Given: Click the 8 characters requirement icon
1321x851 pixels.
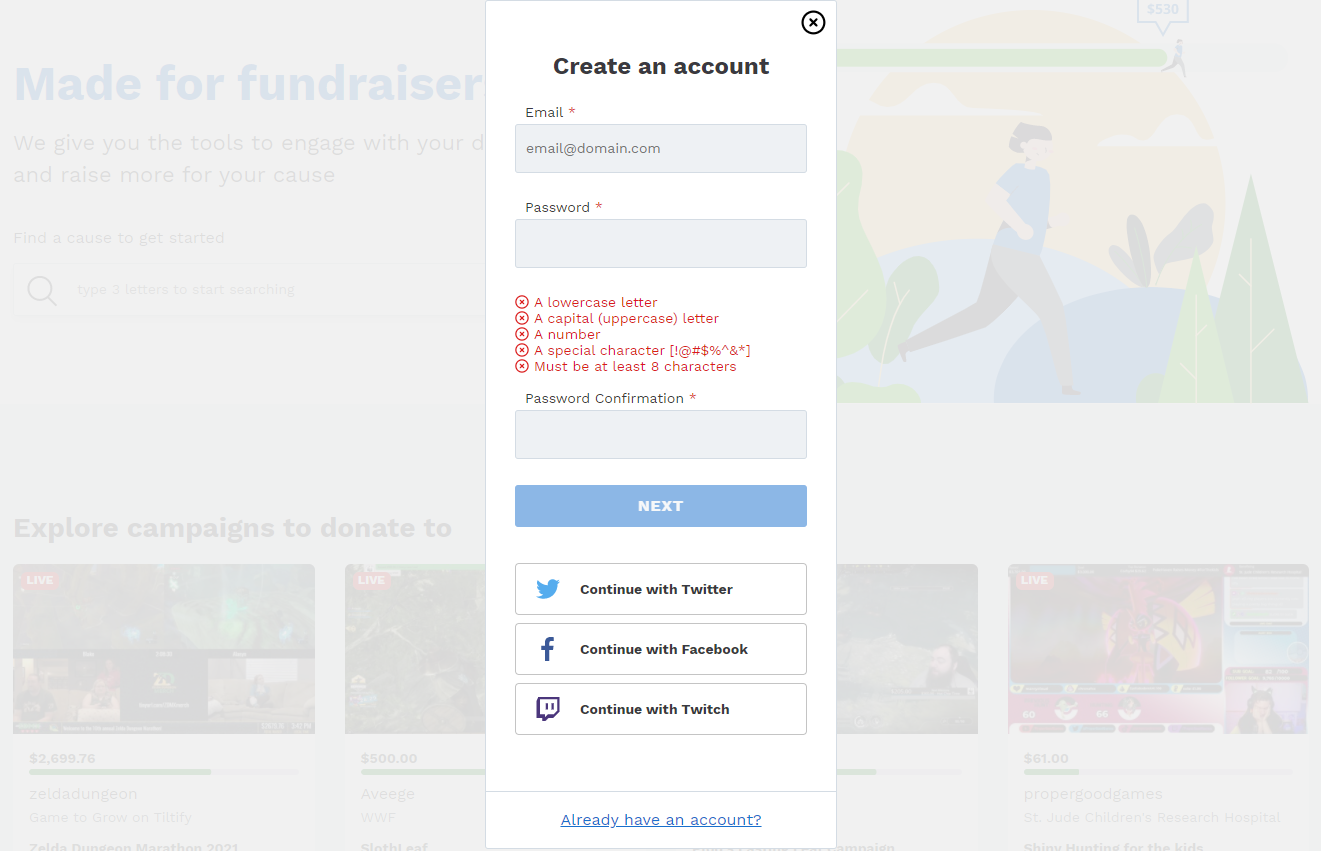Looking at the screenshot, I should pos(522,366).
